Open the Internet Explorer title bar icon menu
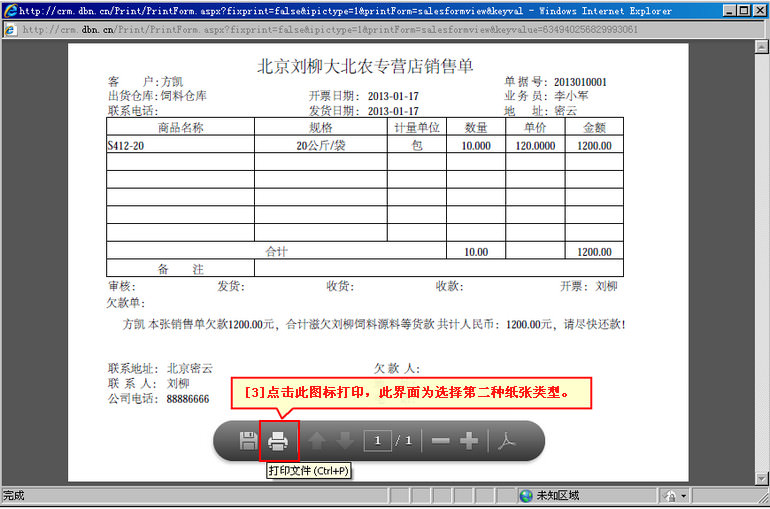Image resolution: width=770 pixels, height=509 pixels. point(9,10)
